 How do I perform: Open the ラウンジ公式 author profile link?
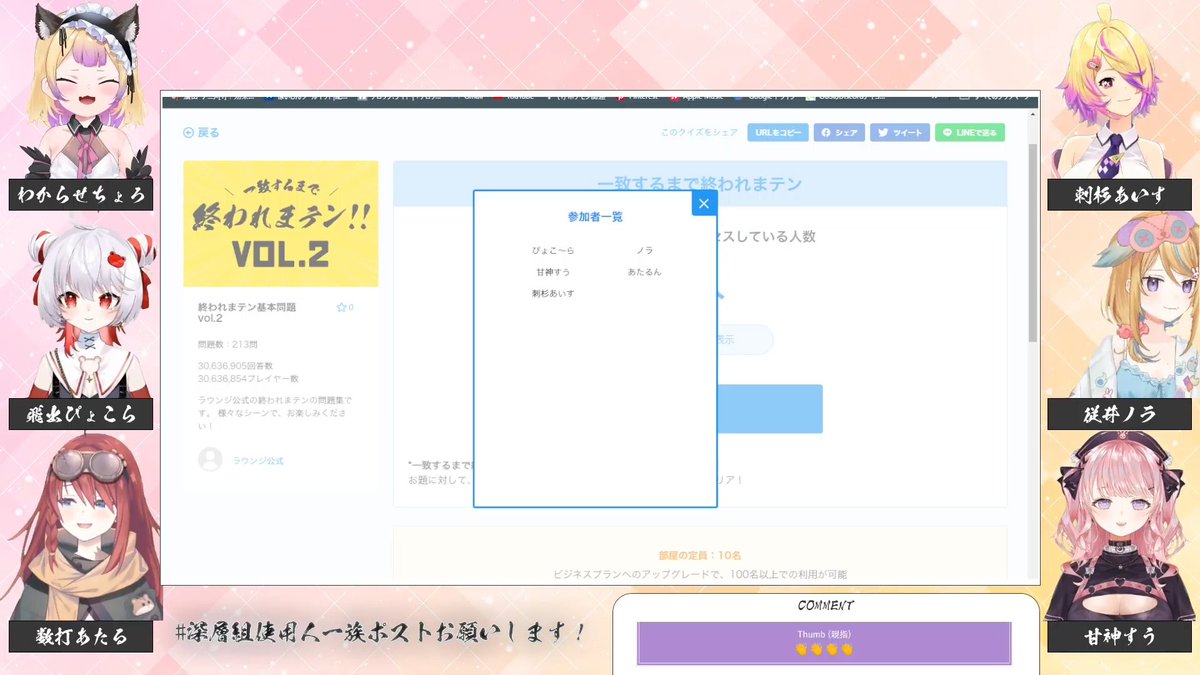point(259,460)
